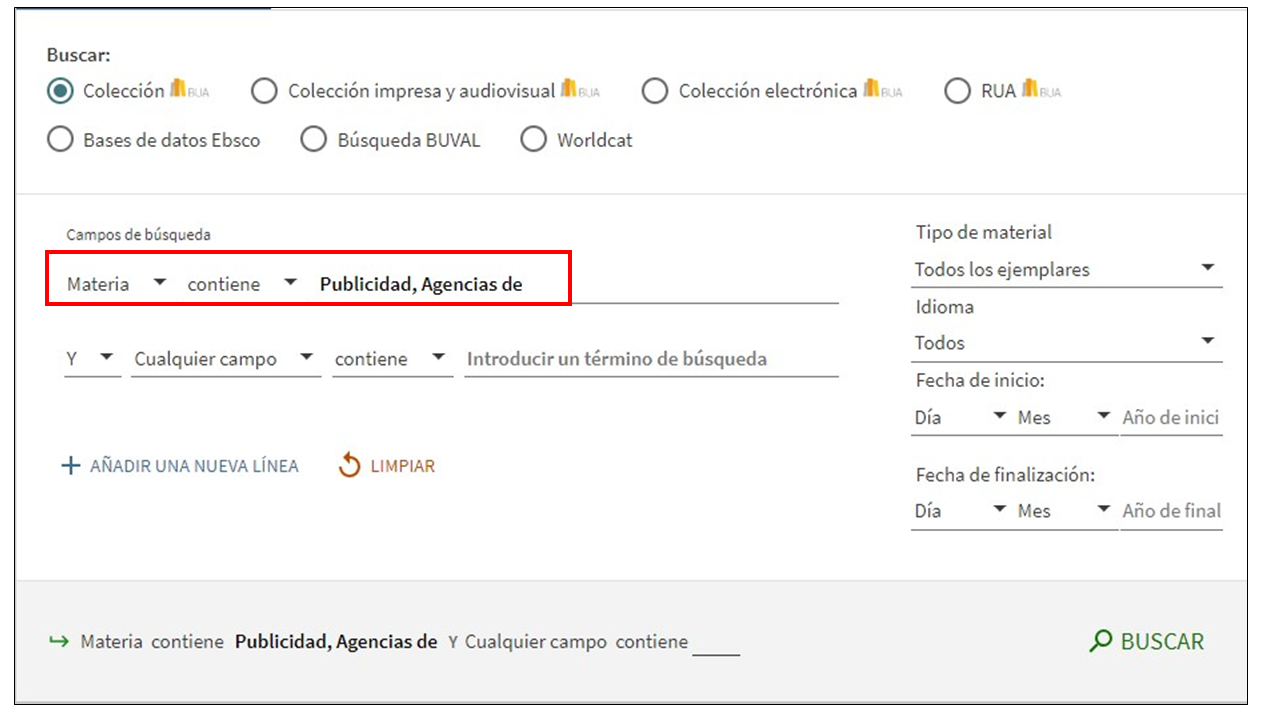
Task: Enable the Búsqueda BUVAL radio button
Action: click(314, 140)
